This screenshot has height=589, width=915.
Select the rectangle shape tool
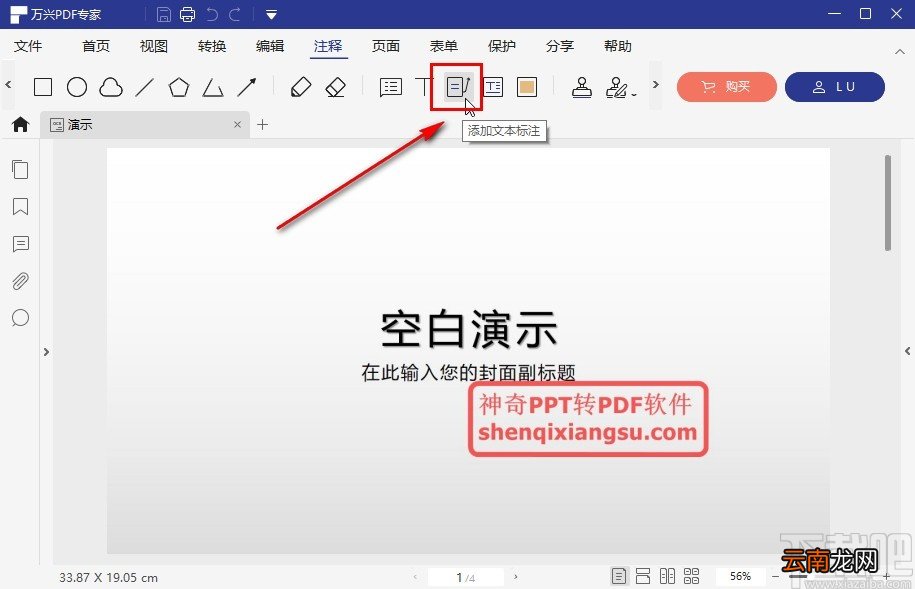43,87
